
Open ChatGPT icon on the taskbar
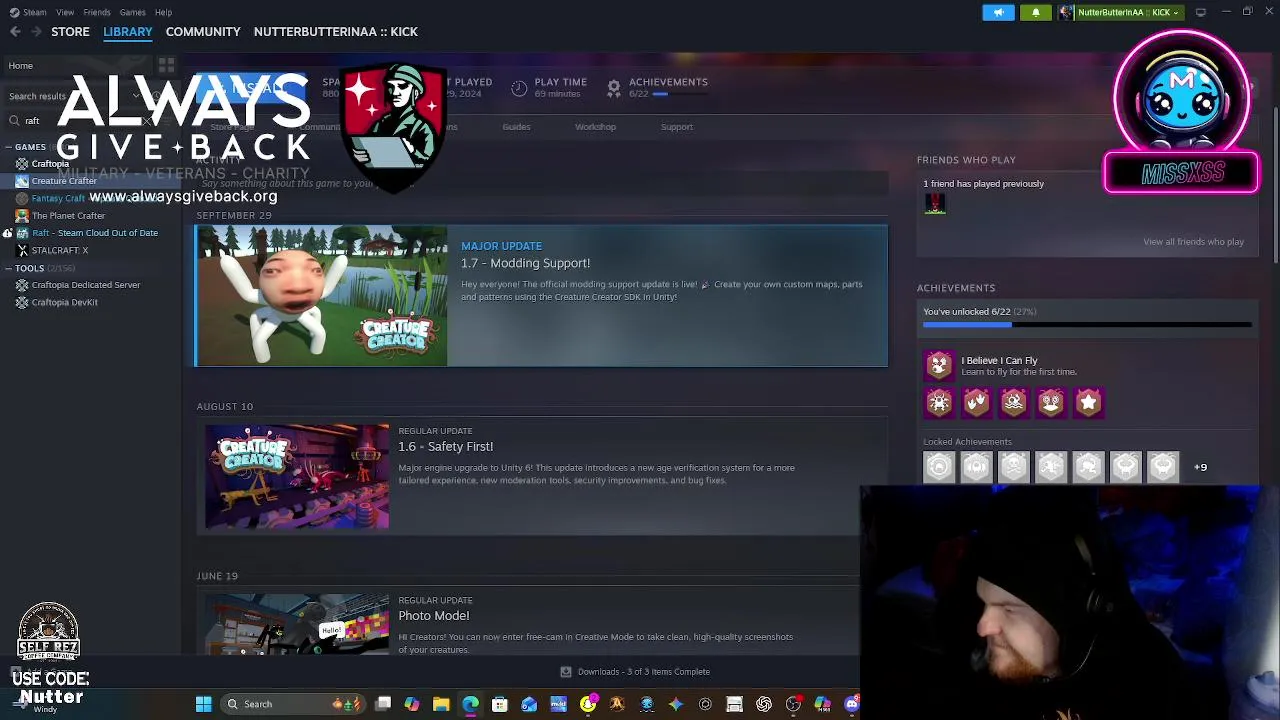pos(764,704)
